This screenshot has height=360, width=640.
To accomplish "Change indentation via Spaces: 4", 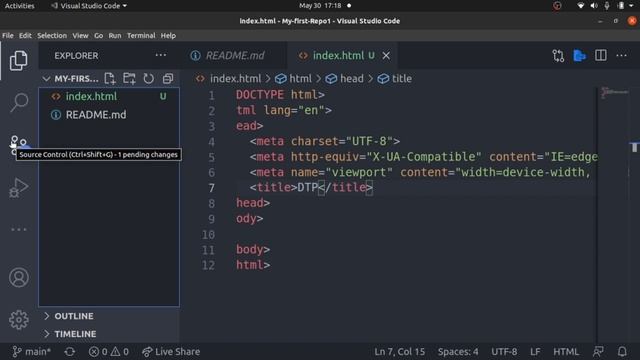I will pyautogui.click(x=458, y=351).
